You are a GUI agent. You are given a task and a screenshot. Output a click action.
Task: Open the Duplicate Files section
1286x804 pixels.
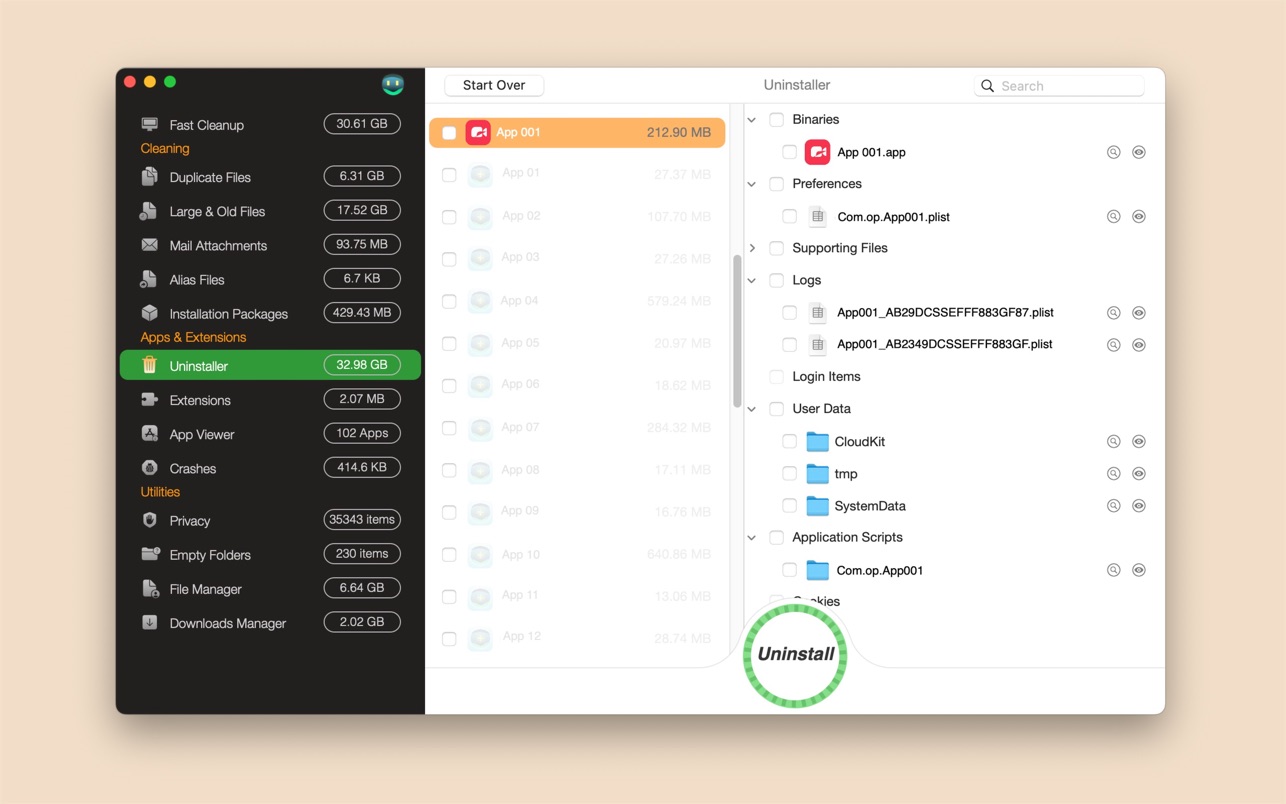[210, 177]
